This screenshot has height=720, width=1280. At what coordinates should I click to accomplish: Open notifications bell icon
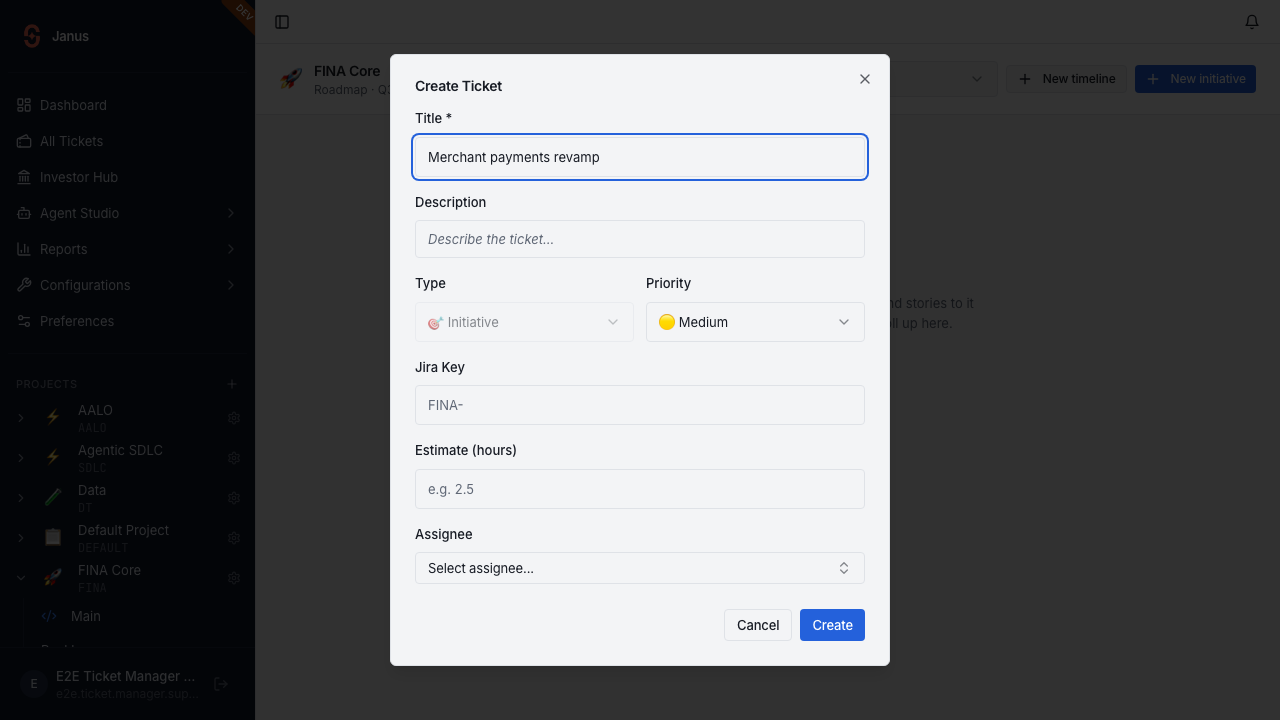click(x=1252, y=22)
